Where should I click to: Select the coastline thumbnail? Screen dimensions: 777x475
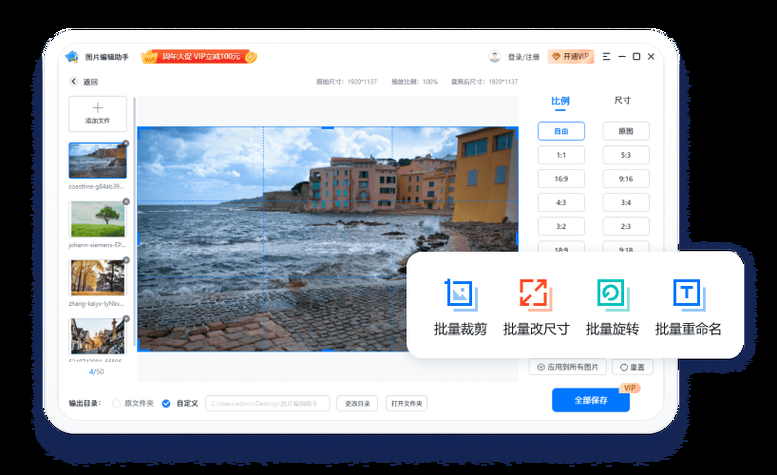pyautogui.click(x=98, y=160)
